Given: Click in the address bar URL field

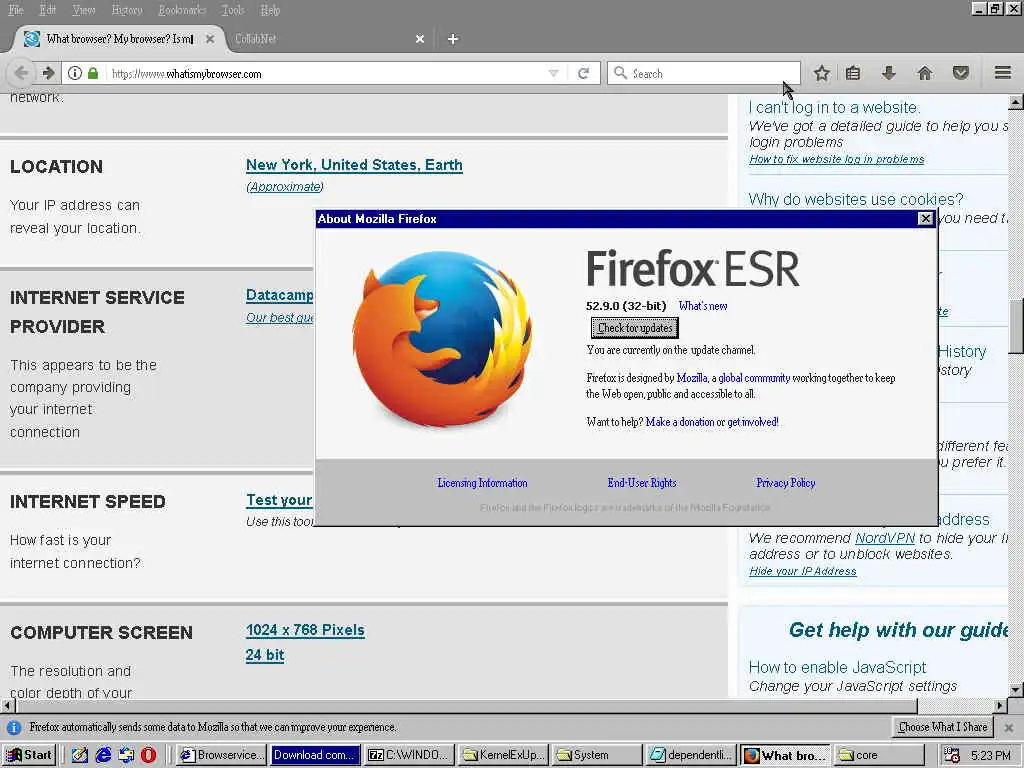Looking at the screenshot, I should coord(327,74).
